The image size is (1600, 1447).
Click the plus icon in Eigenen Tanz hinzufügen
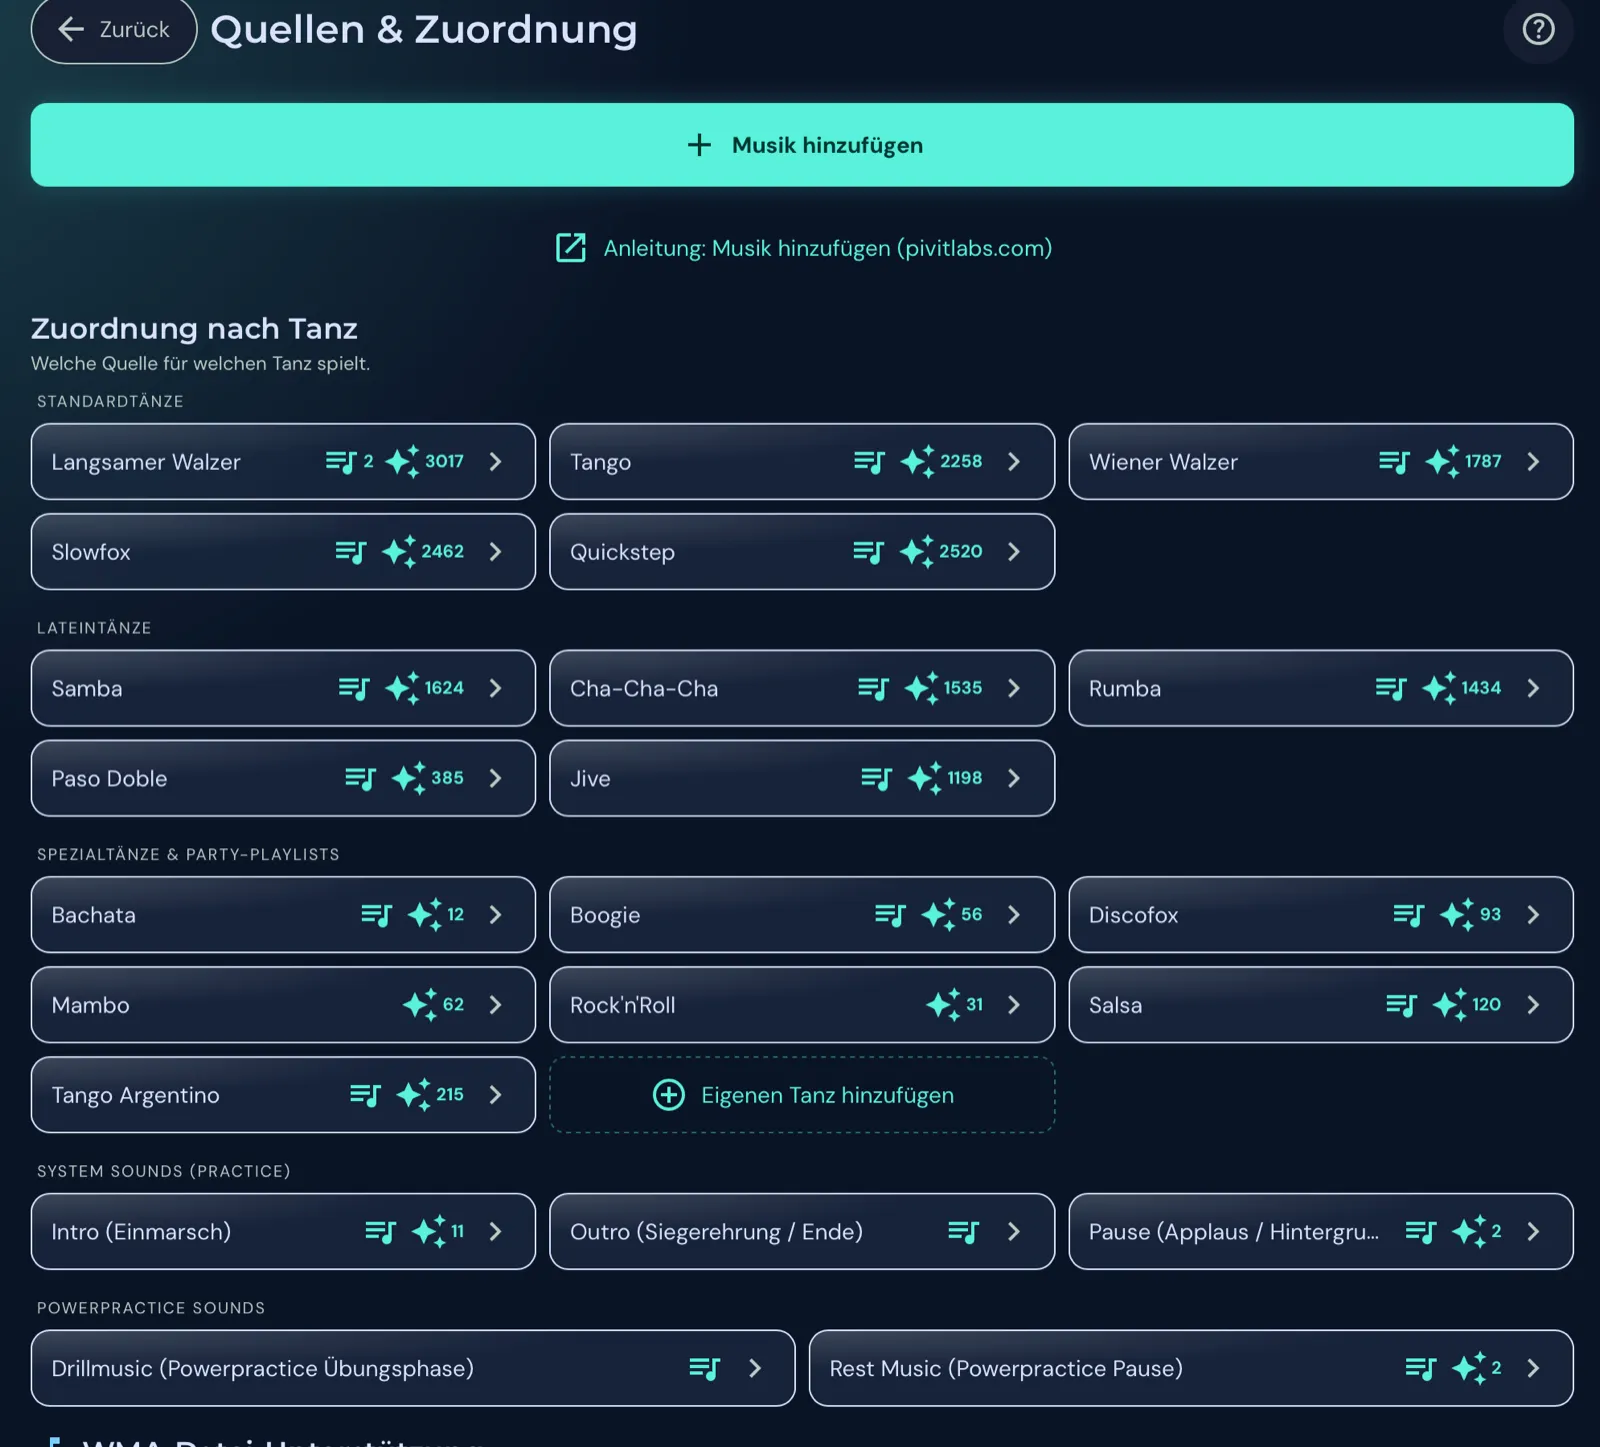(x=669, y=1095)
